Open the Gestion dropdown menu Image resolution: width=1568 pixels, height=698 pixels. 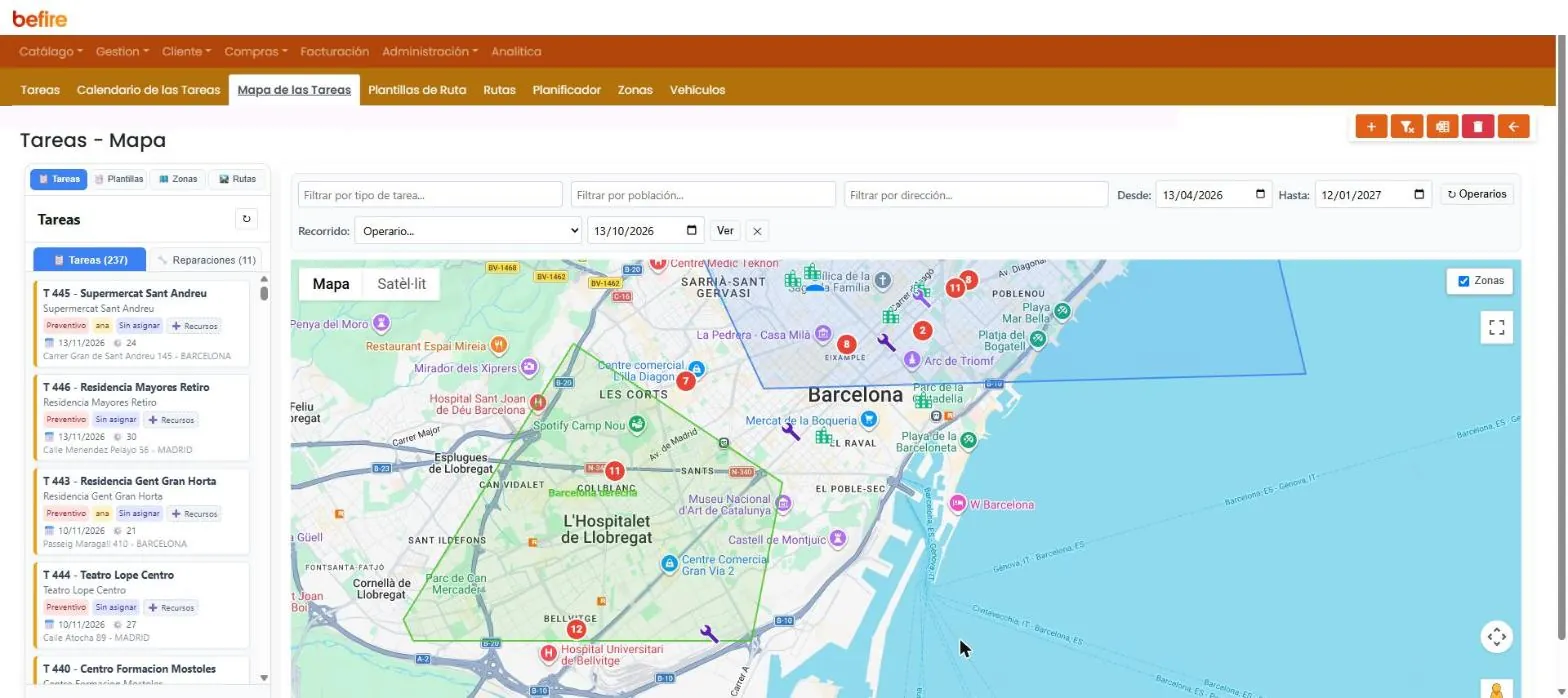pos(122,51)
